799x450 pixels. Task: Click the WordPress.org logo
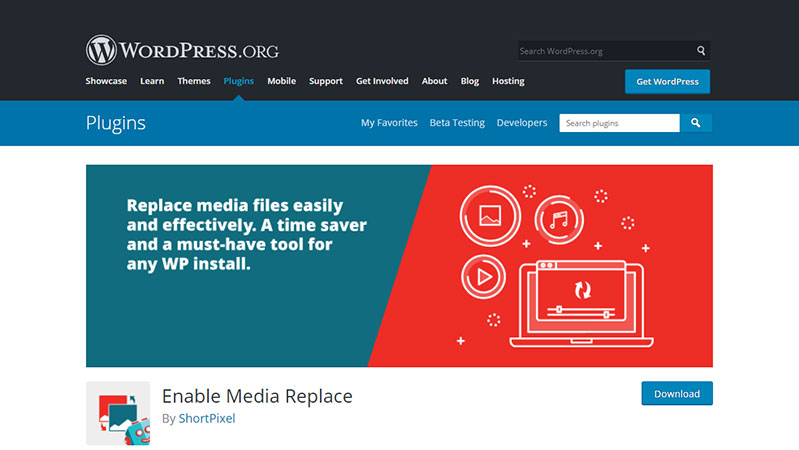coord(182,50)
